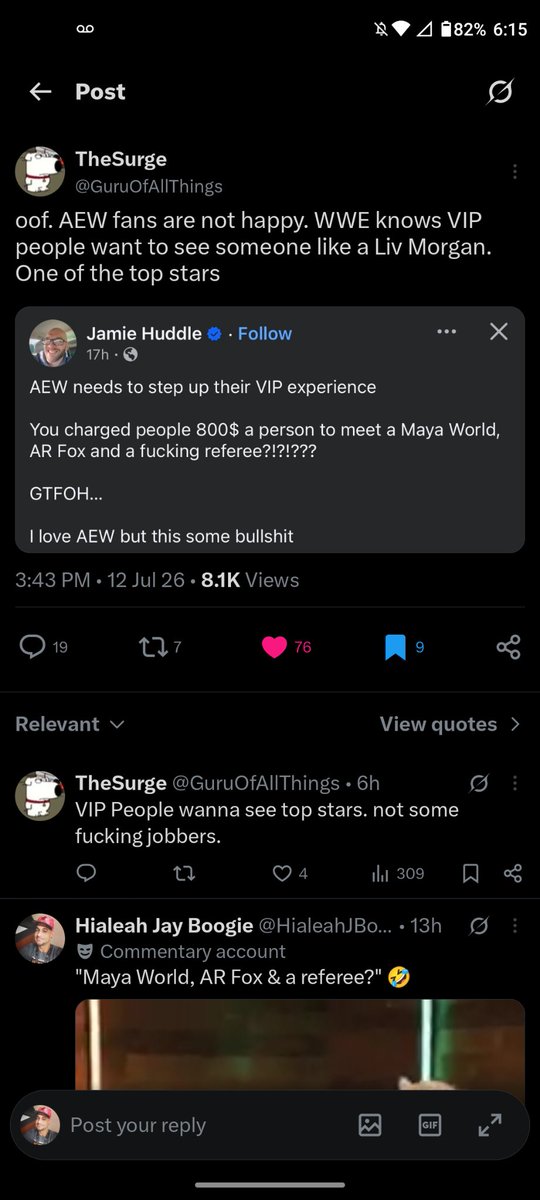Remove the bookmark showing 9

405,647
